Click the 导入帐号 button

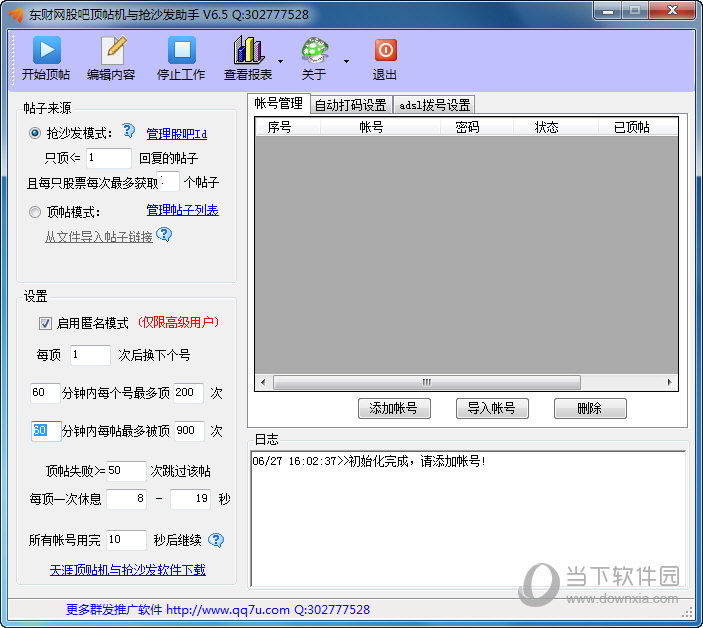coord(492,408)
